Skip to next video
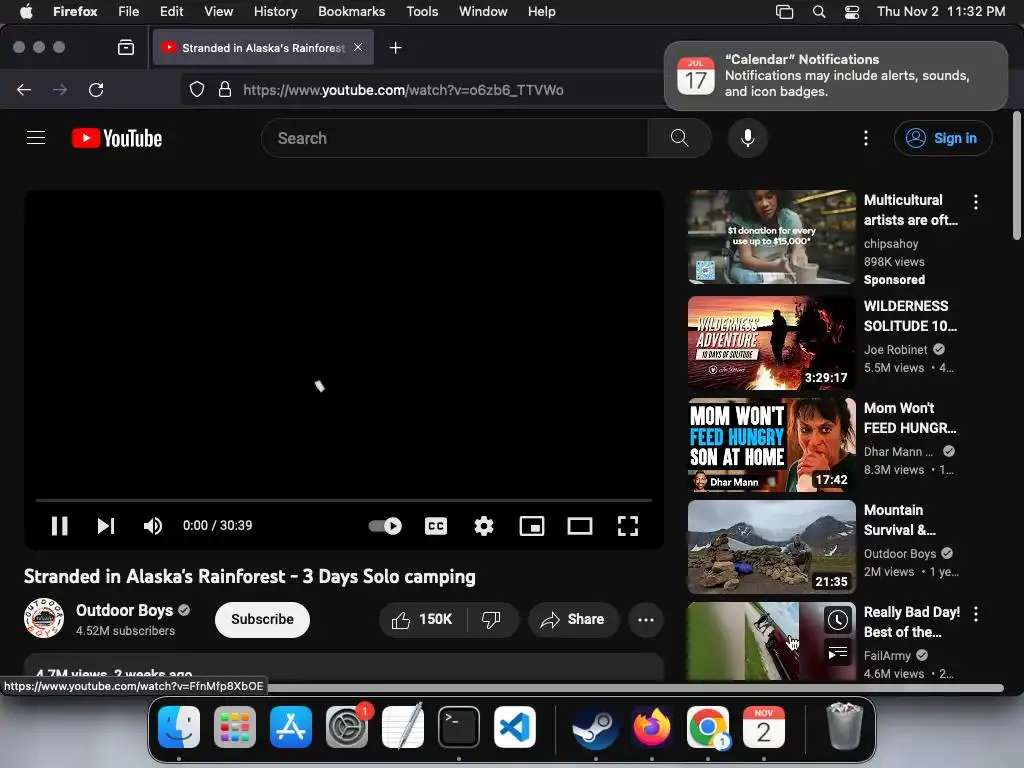 tap(106, 526)
